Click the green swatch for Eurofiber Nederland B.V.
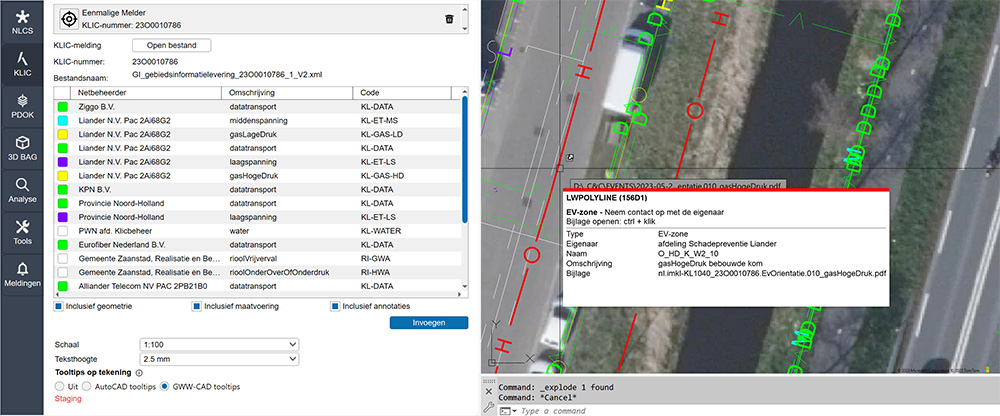Viewport: 1000px width, 416px height. tap(62, 245)
